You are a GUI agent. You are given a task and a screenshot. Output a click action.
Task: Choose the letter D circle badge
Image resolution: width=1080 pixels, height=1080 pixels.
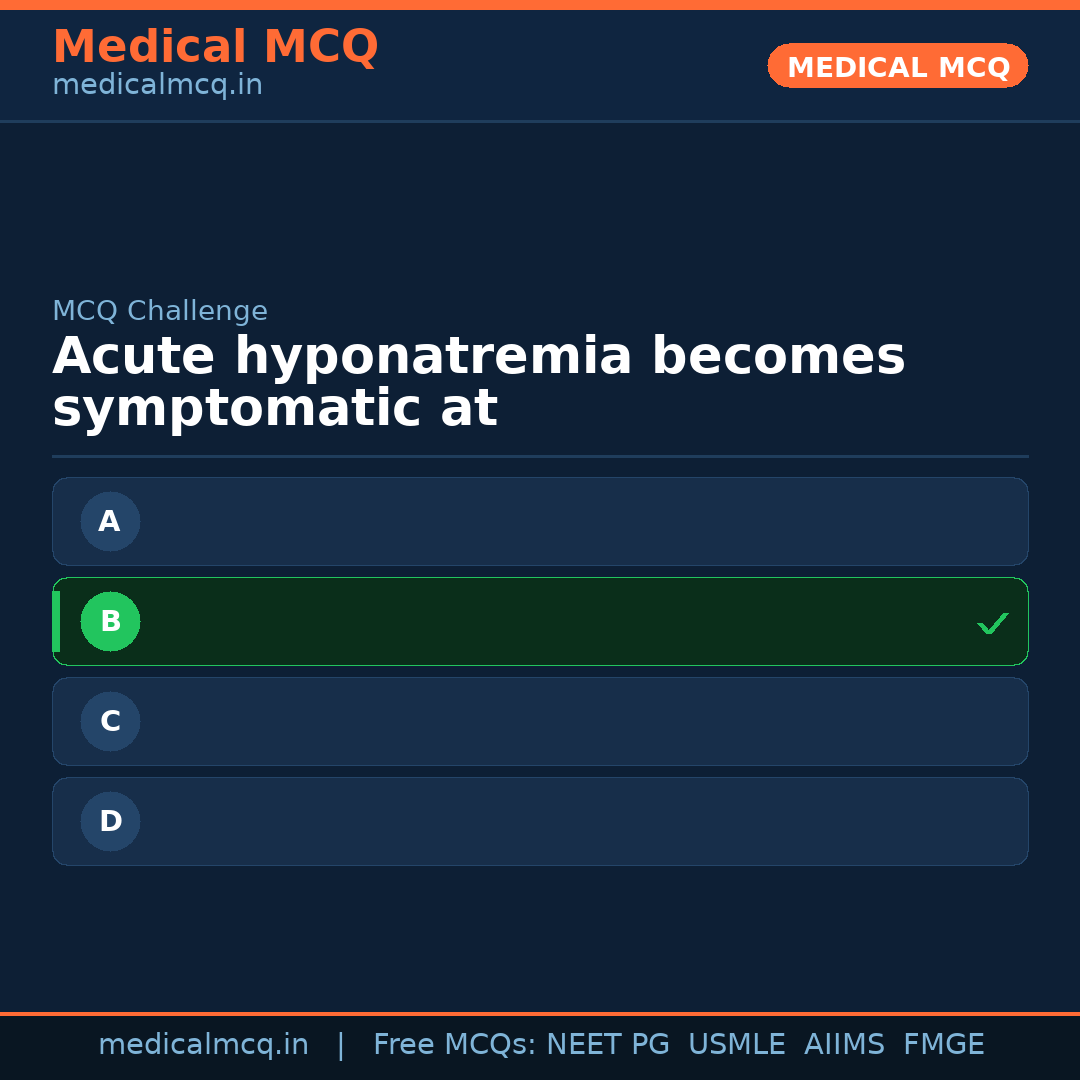tap(110, 821)
